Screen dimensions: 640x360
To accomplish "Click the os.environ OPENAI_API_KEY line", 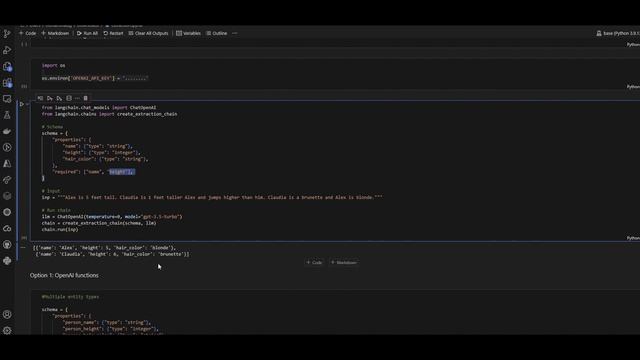I will [95, 78].
